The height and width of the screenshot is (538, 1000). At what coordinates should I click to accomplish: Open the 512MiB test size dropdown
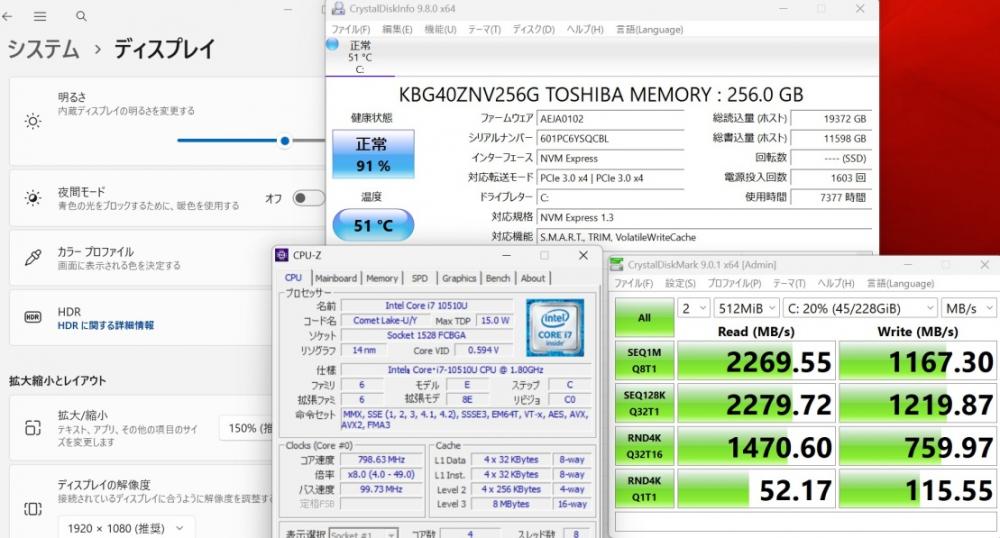tap(746, 309)
